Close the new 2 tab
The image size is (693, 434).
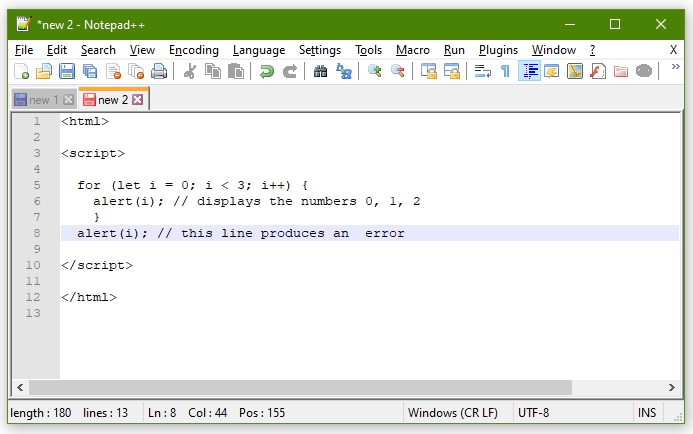[137, 99]
